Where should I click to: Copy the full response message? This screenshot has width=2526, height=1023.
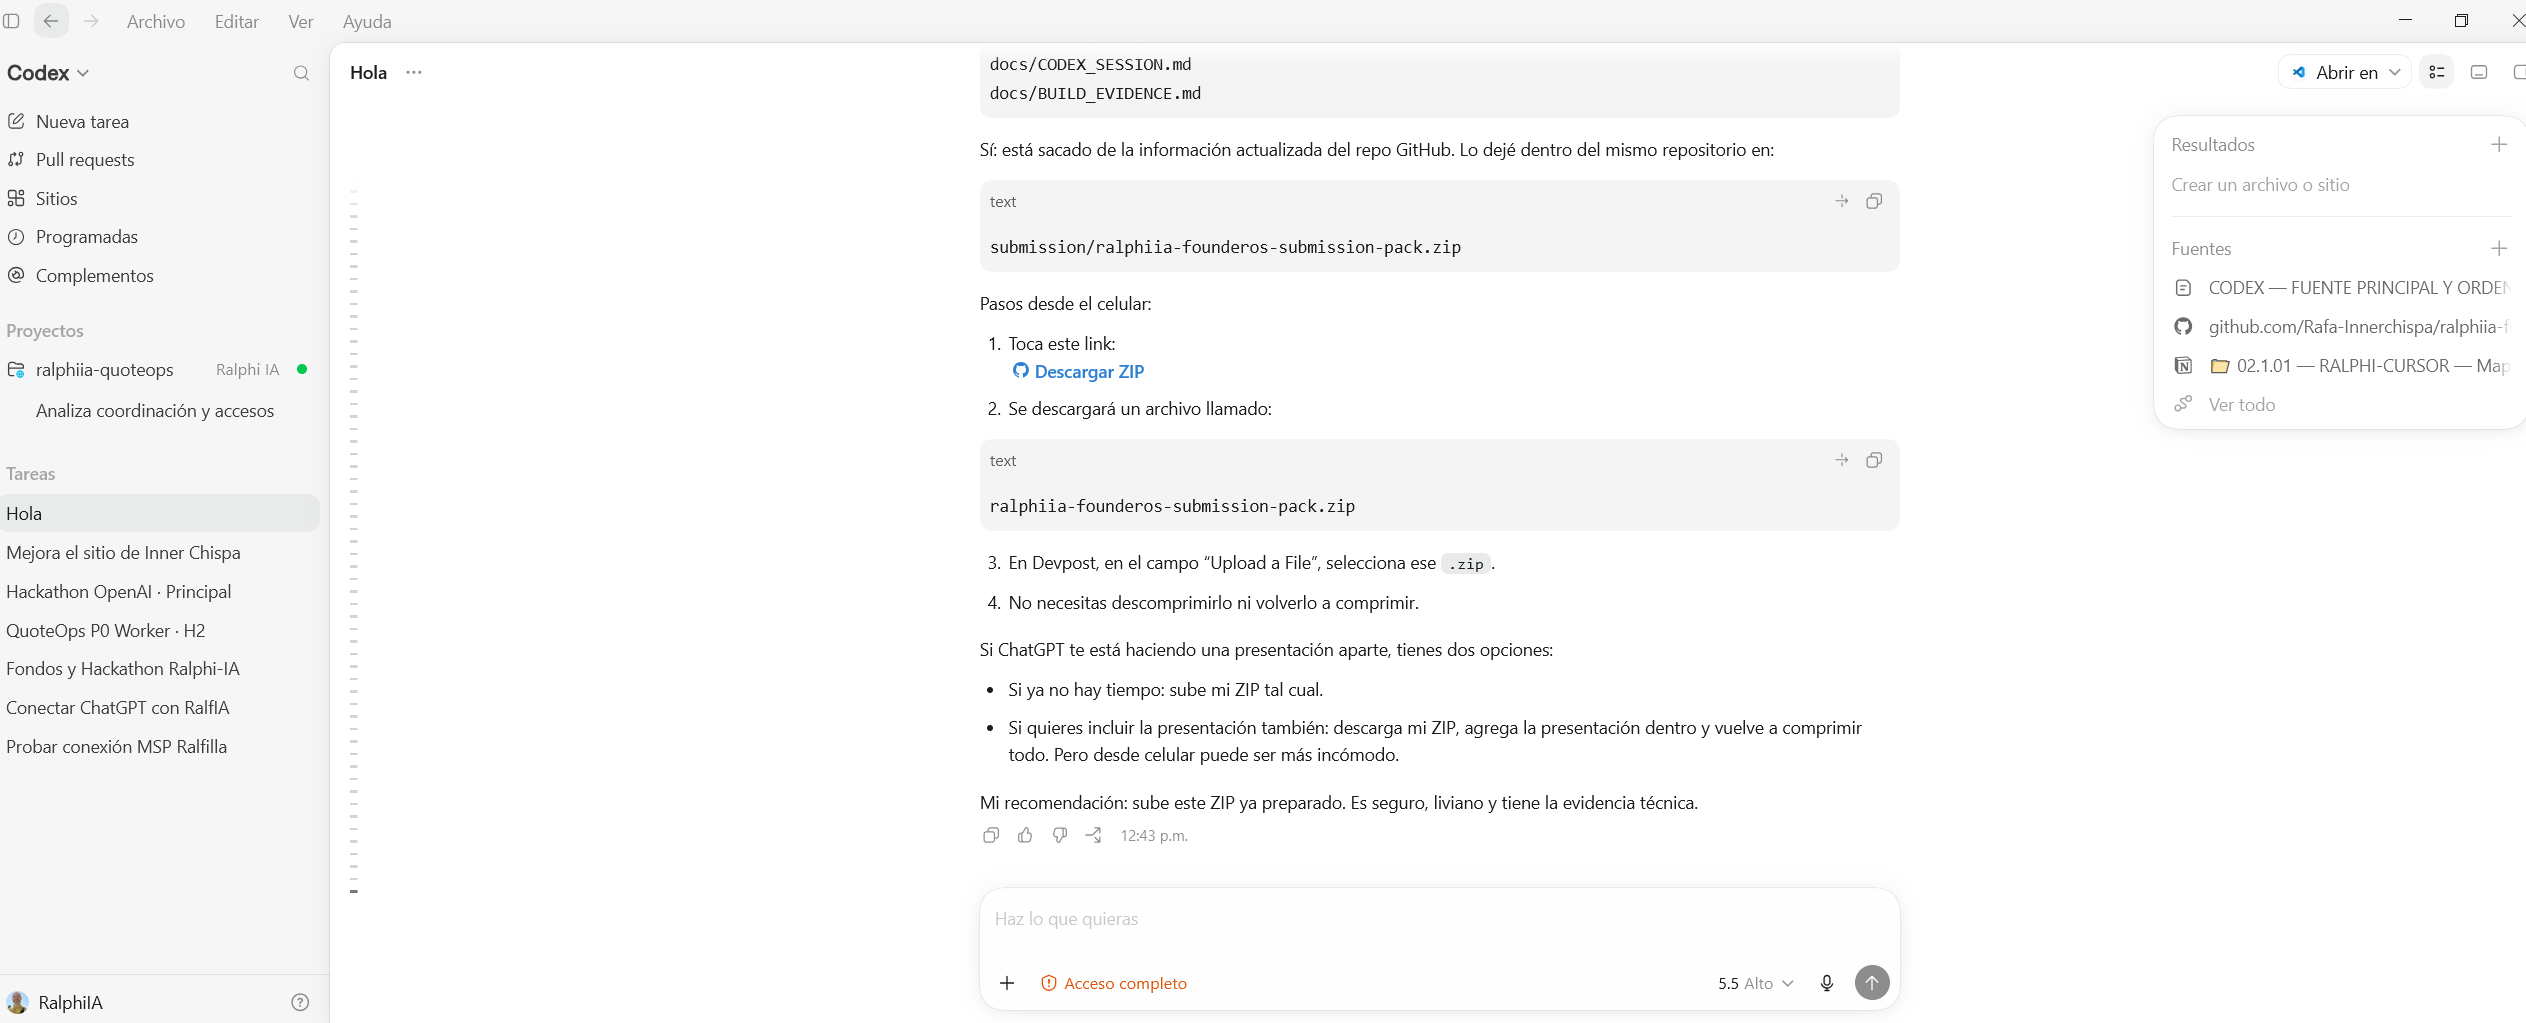pos(991,835)
